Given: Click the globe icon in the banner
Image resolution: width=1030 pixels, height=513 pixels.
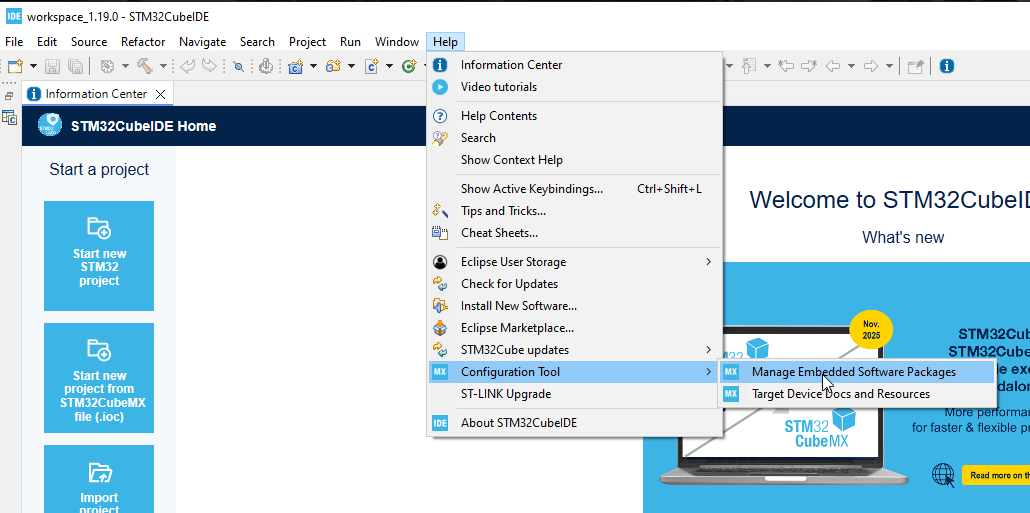Looking at the screenshot, I should (943, 475).
